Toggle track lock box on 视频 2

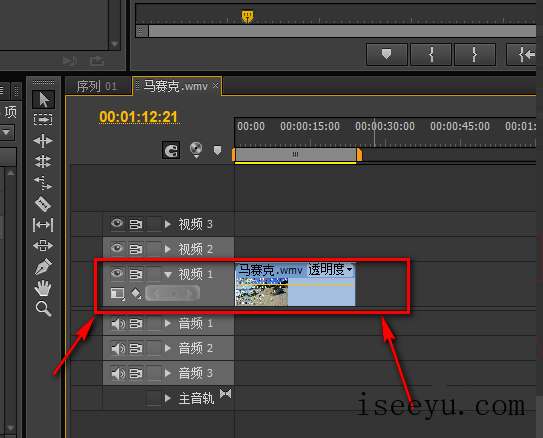pyautogui.click(x=154, y=249)
